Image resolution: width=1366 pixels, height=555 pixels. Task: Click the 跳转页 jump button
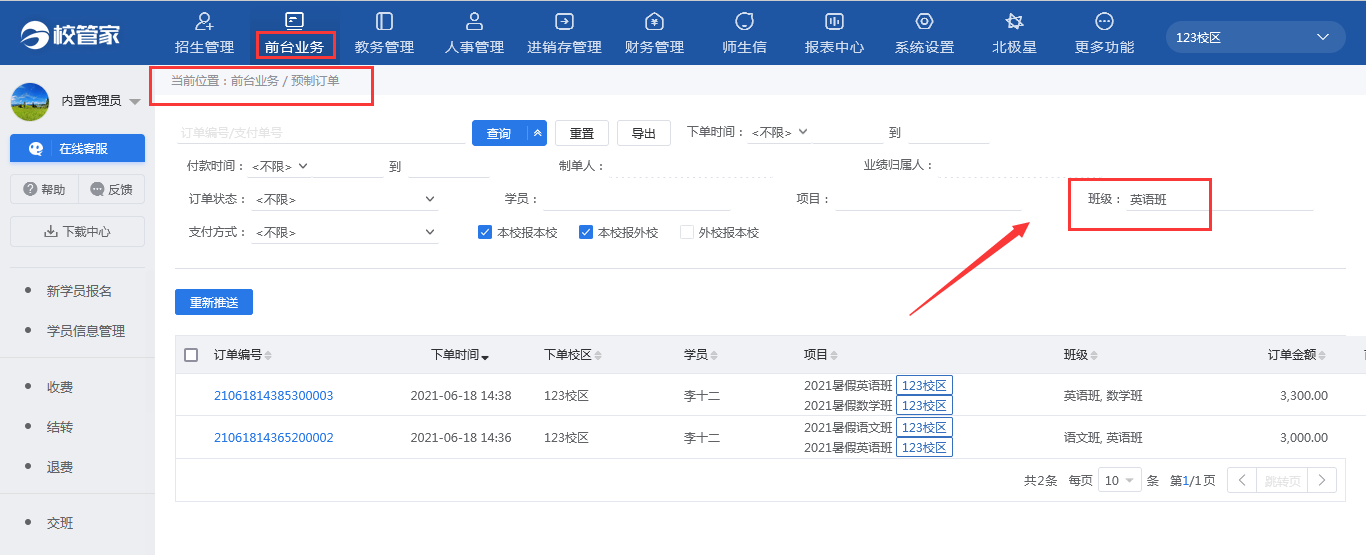pos(1282,480)
